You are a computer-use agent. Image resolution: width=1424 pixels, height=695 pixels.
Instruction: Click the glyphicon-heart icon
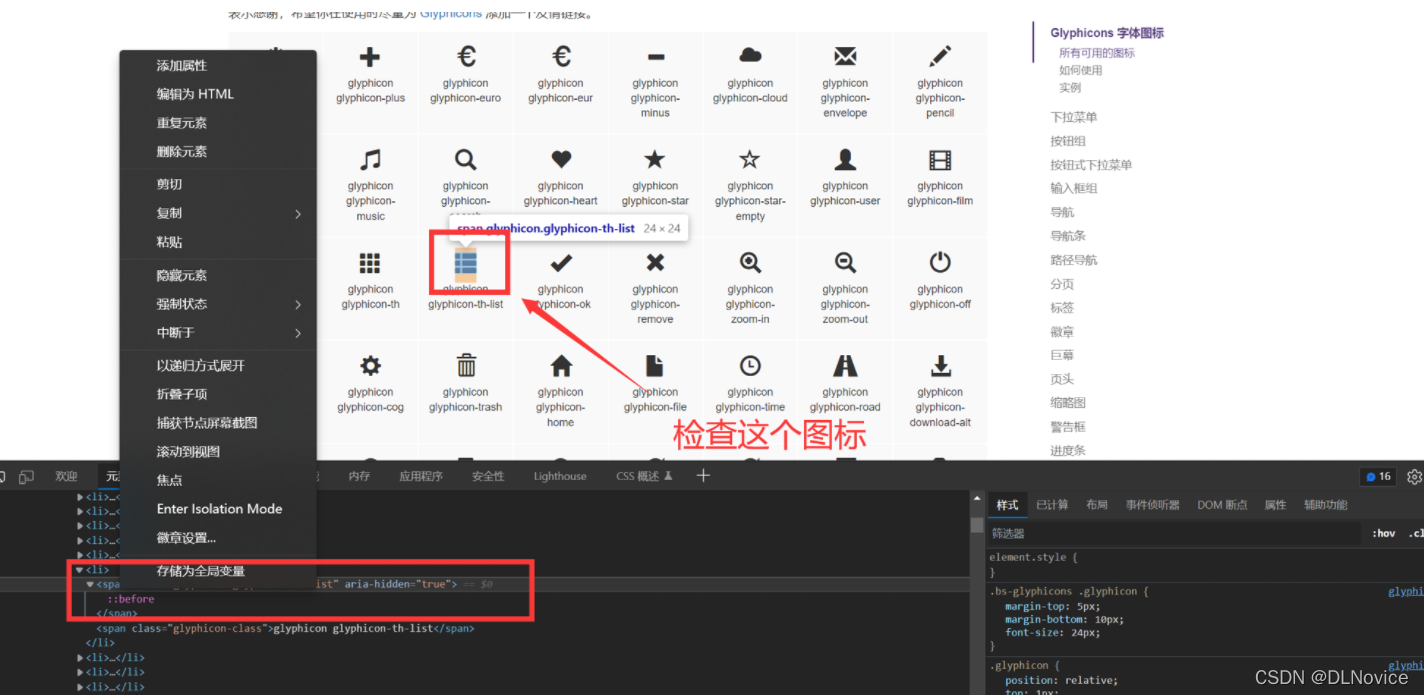point(561,159)
